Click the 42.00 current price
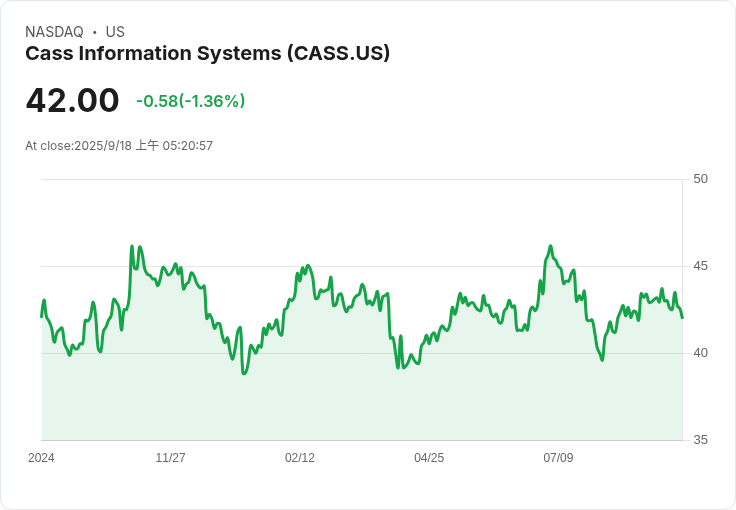This screenshot has width=736, height=510. 72,100
